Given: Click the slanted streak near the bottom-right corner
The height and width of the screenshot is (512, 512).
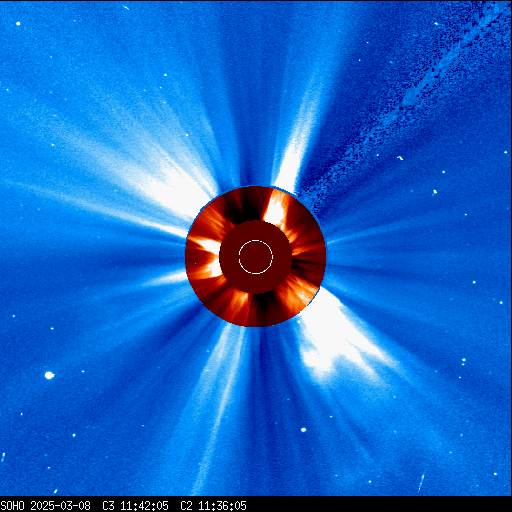Looking at the screenshot, I should tap(421, 482).
